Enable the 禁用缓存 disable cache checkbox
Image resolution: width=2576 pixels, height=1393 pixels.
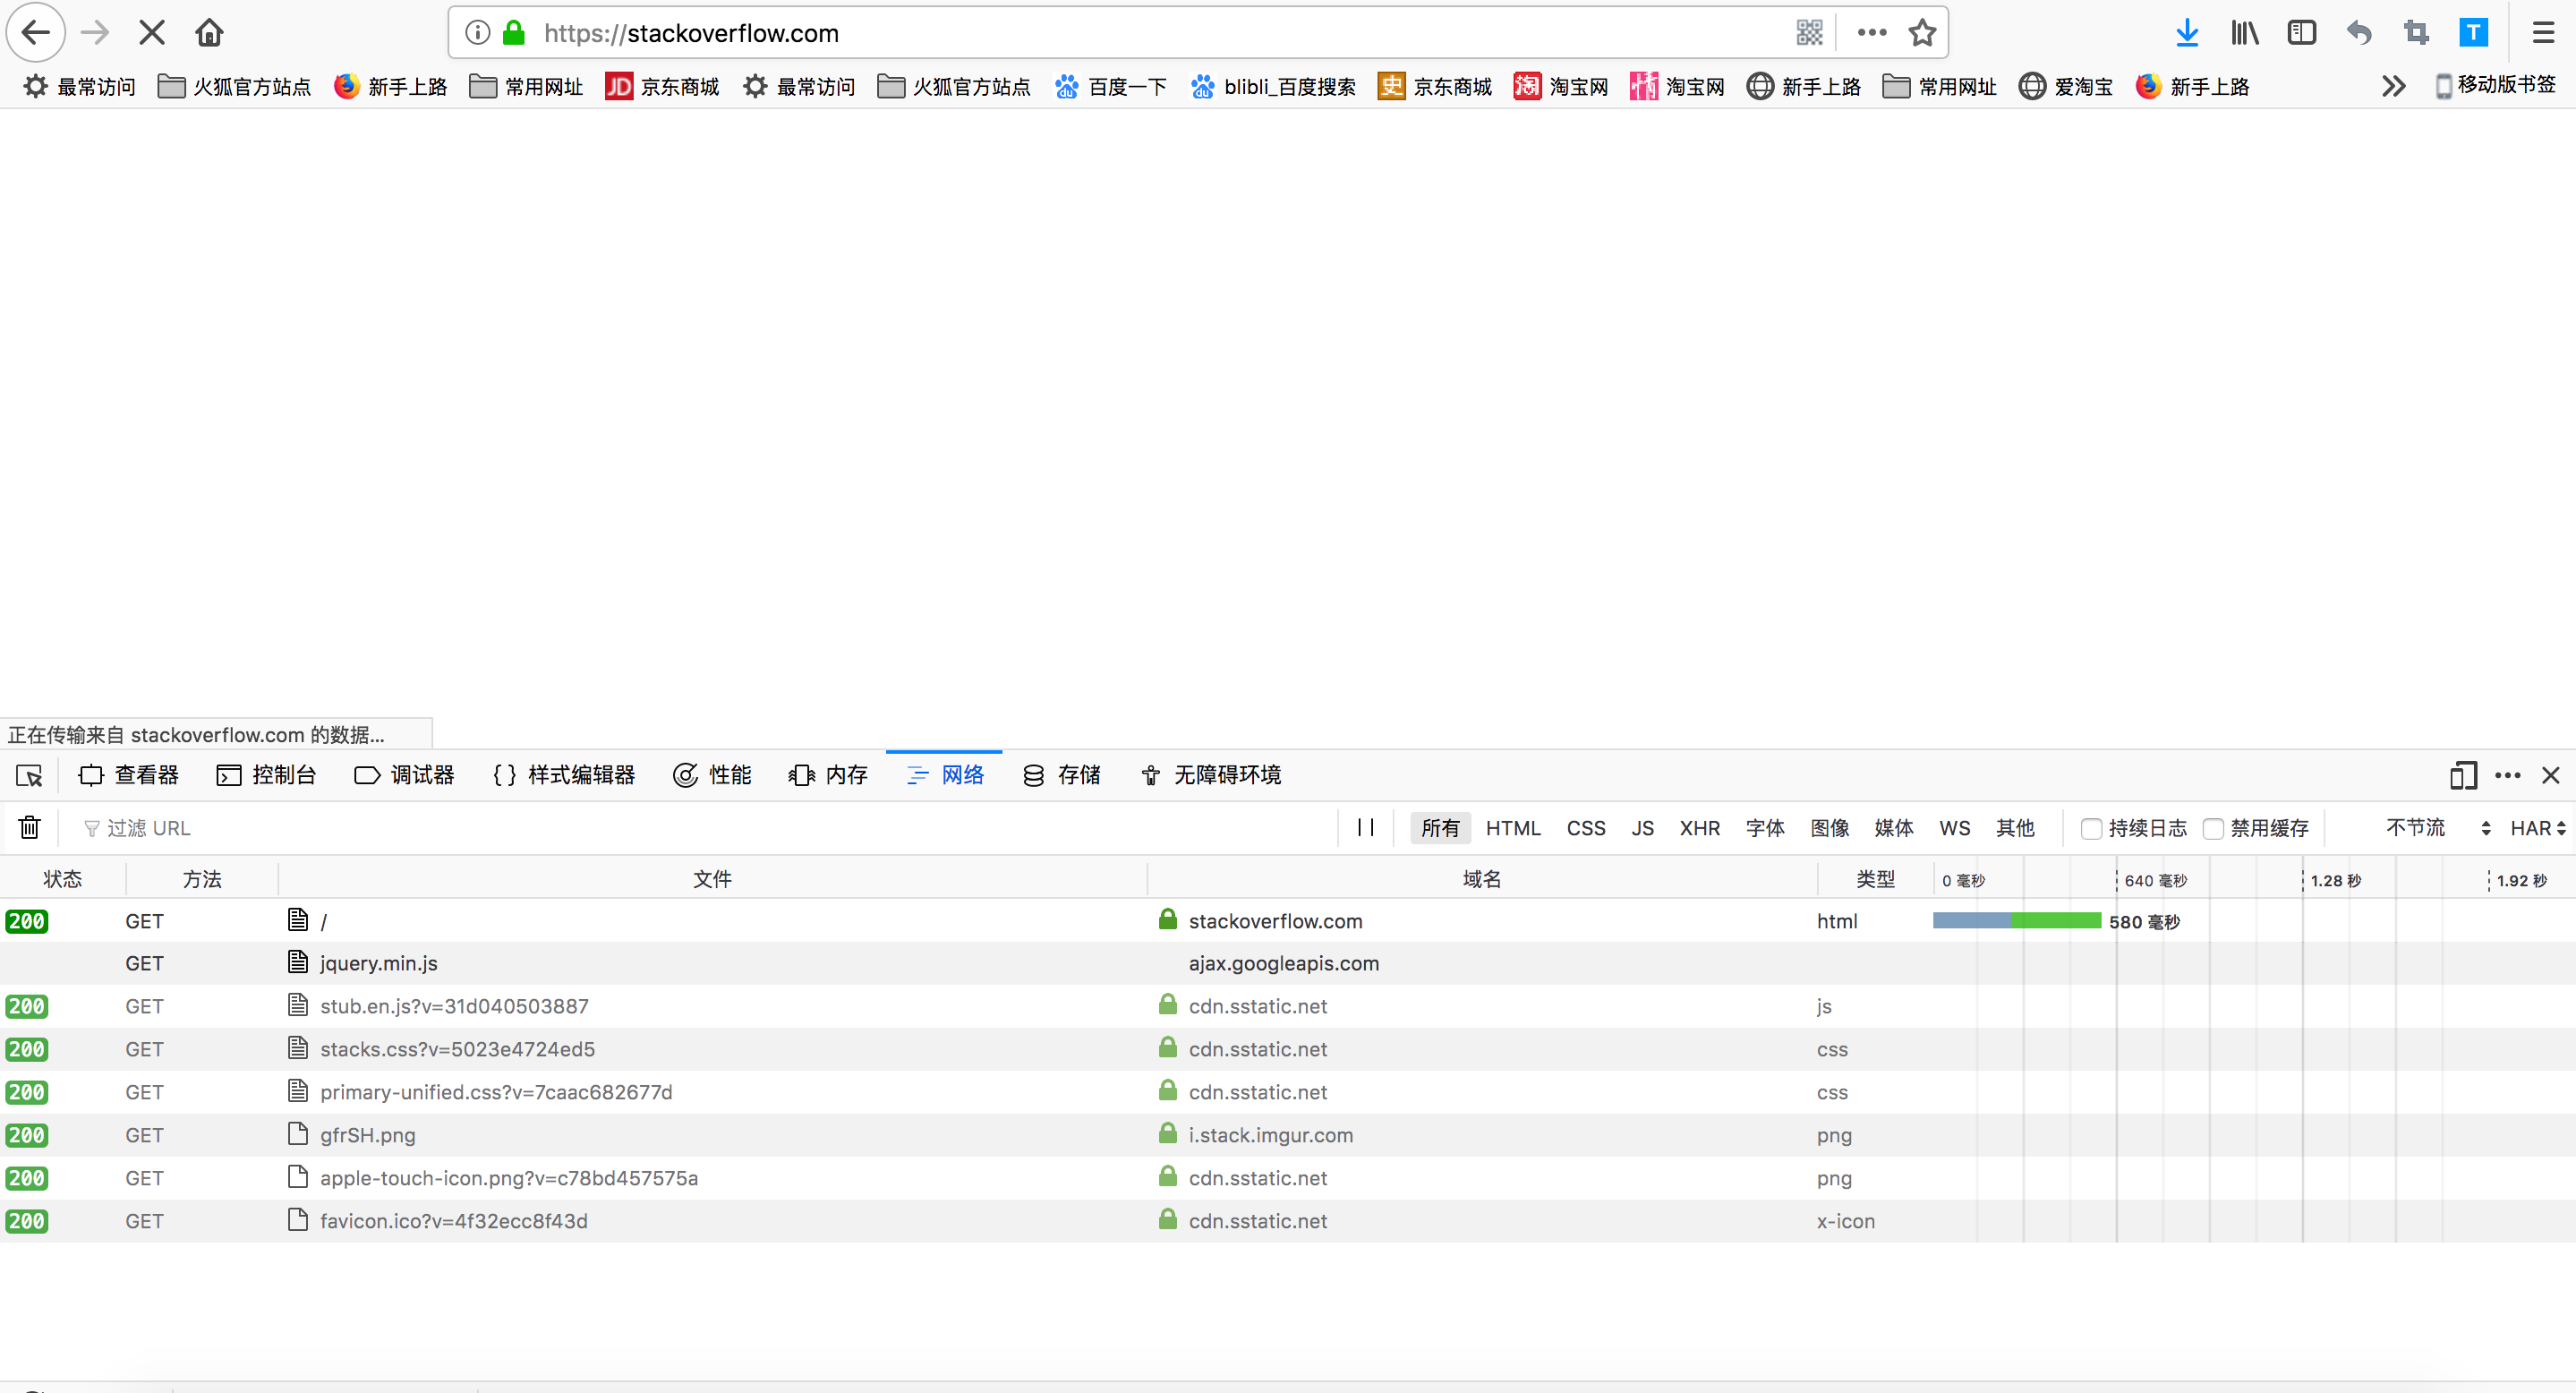click(x=2213, y=828)
